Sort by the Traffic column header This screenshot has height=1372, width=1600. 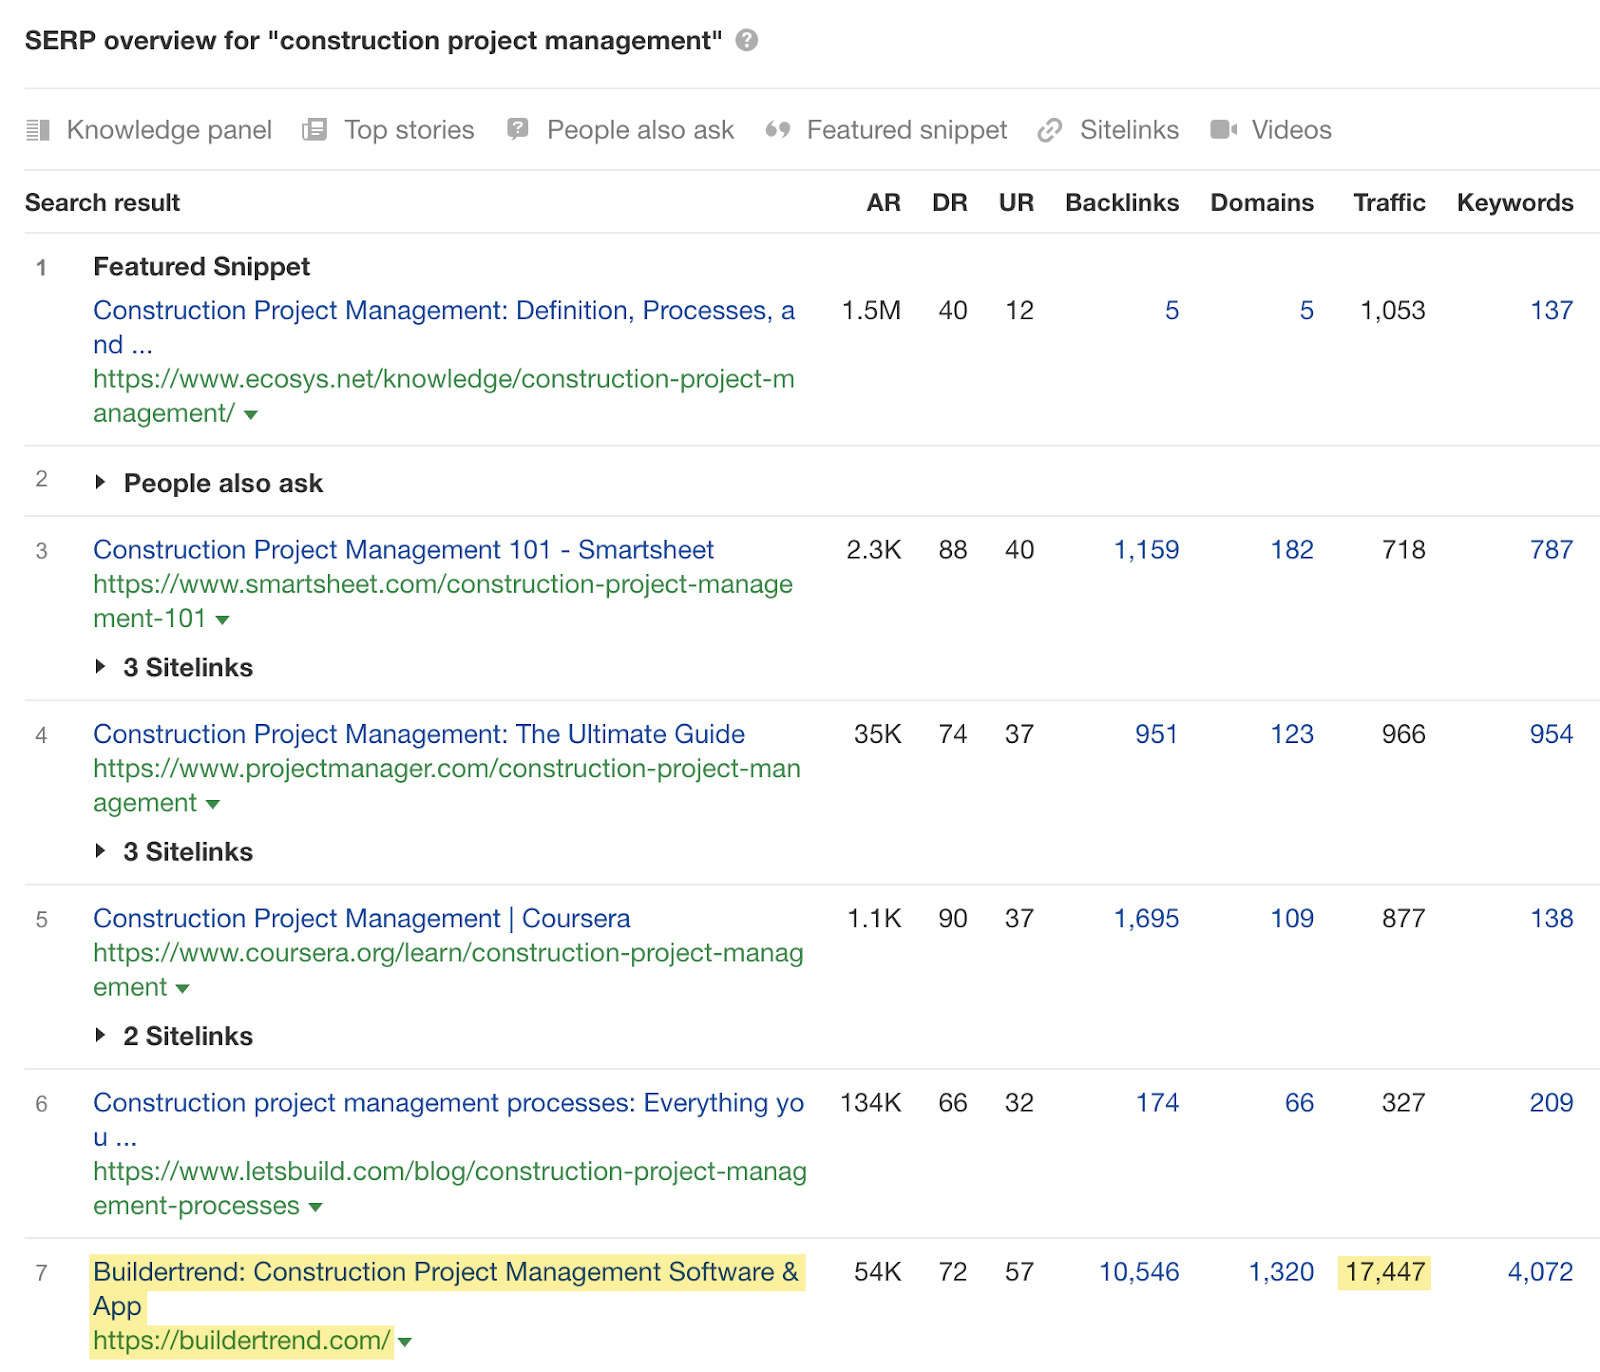click(x=1389, y=202)
